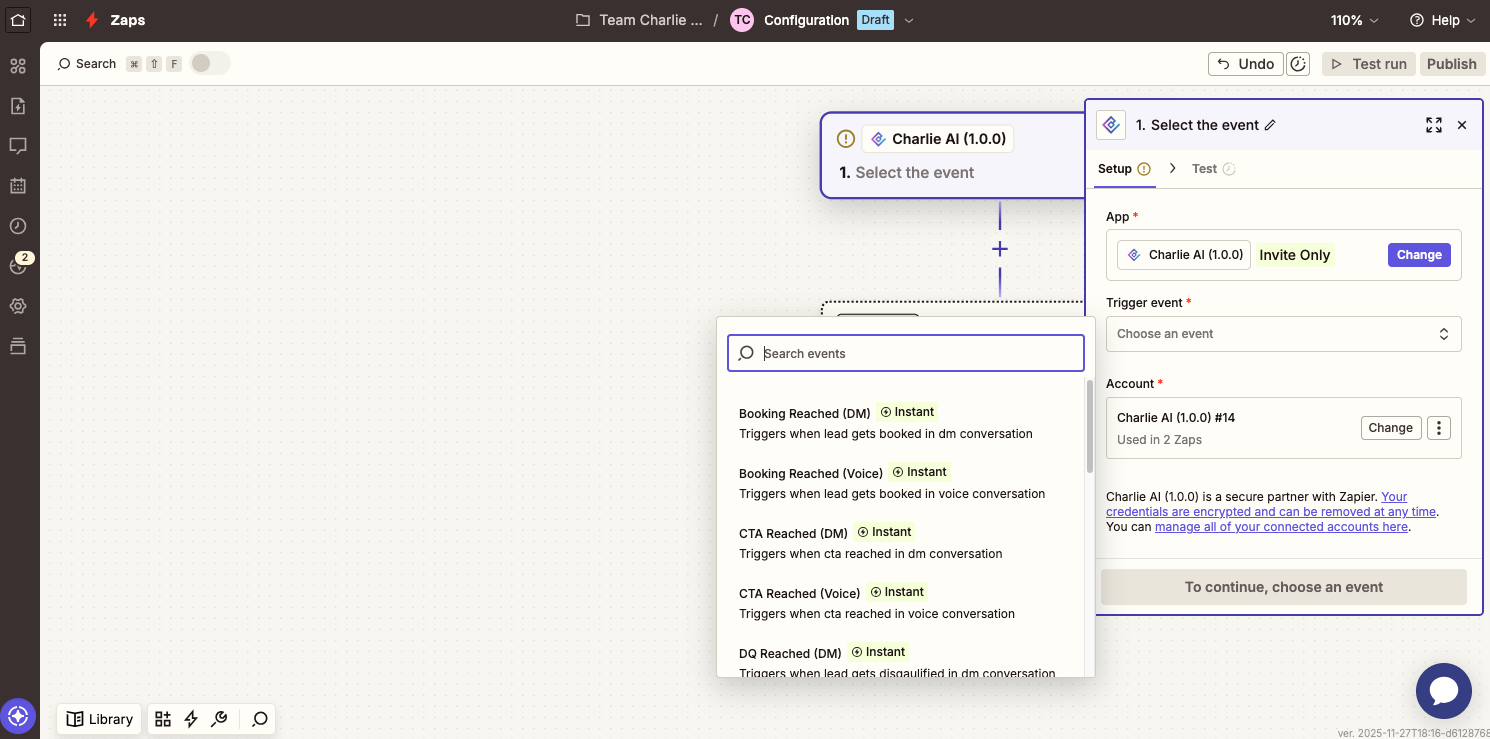Click the magnifier icon in bottom toolbar
The width and height of the screenshot is (1490, 739).
coord(260,719)
